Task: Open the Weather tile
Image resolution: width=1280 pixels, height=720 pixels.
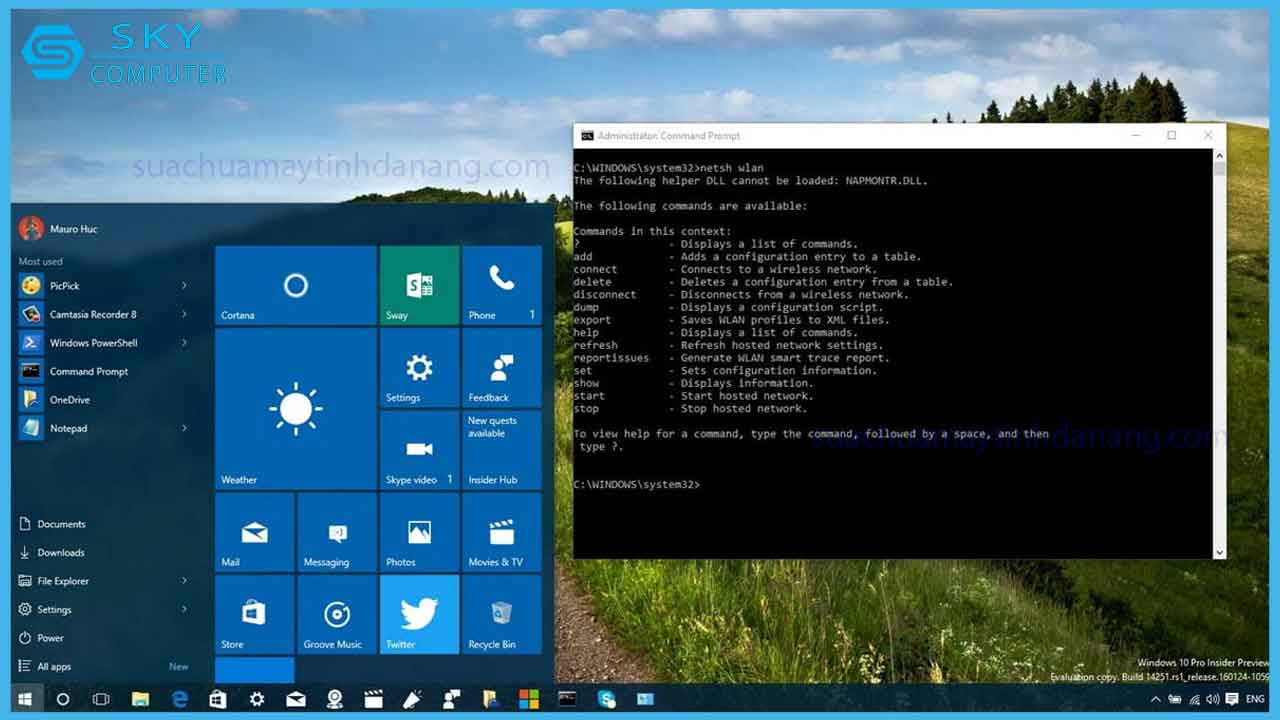Action: click(x=294, y=410)
